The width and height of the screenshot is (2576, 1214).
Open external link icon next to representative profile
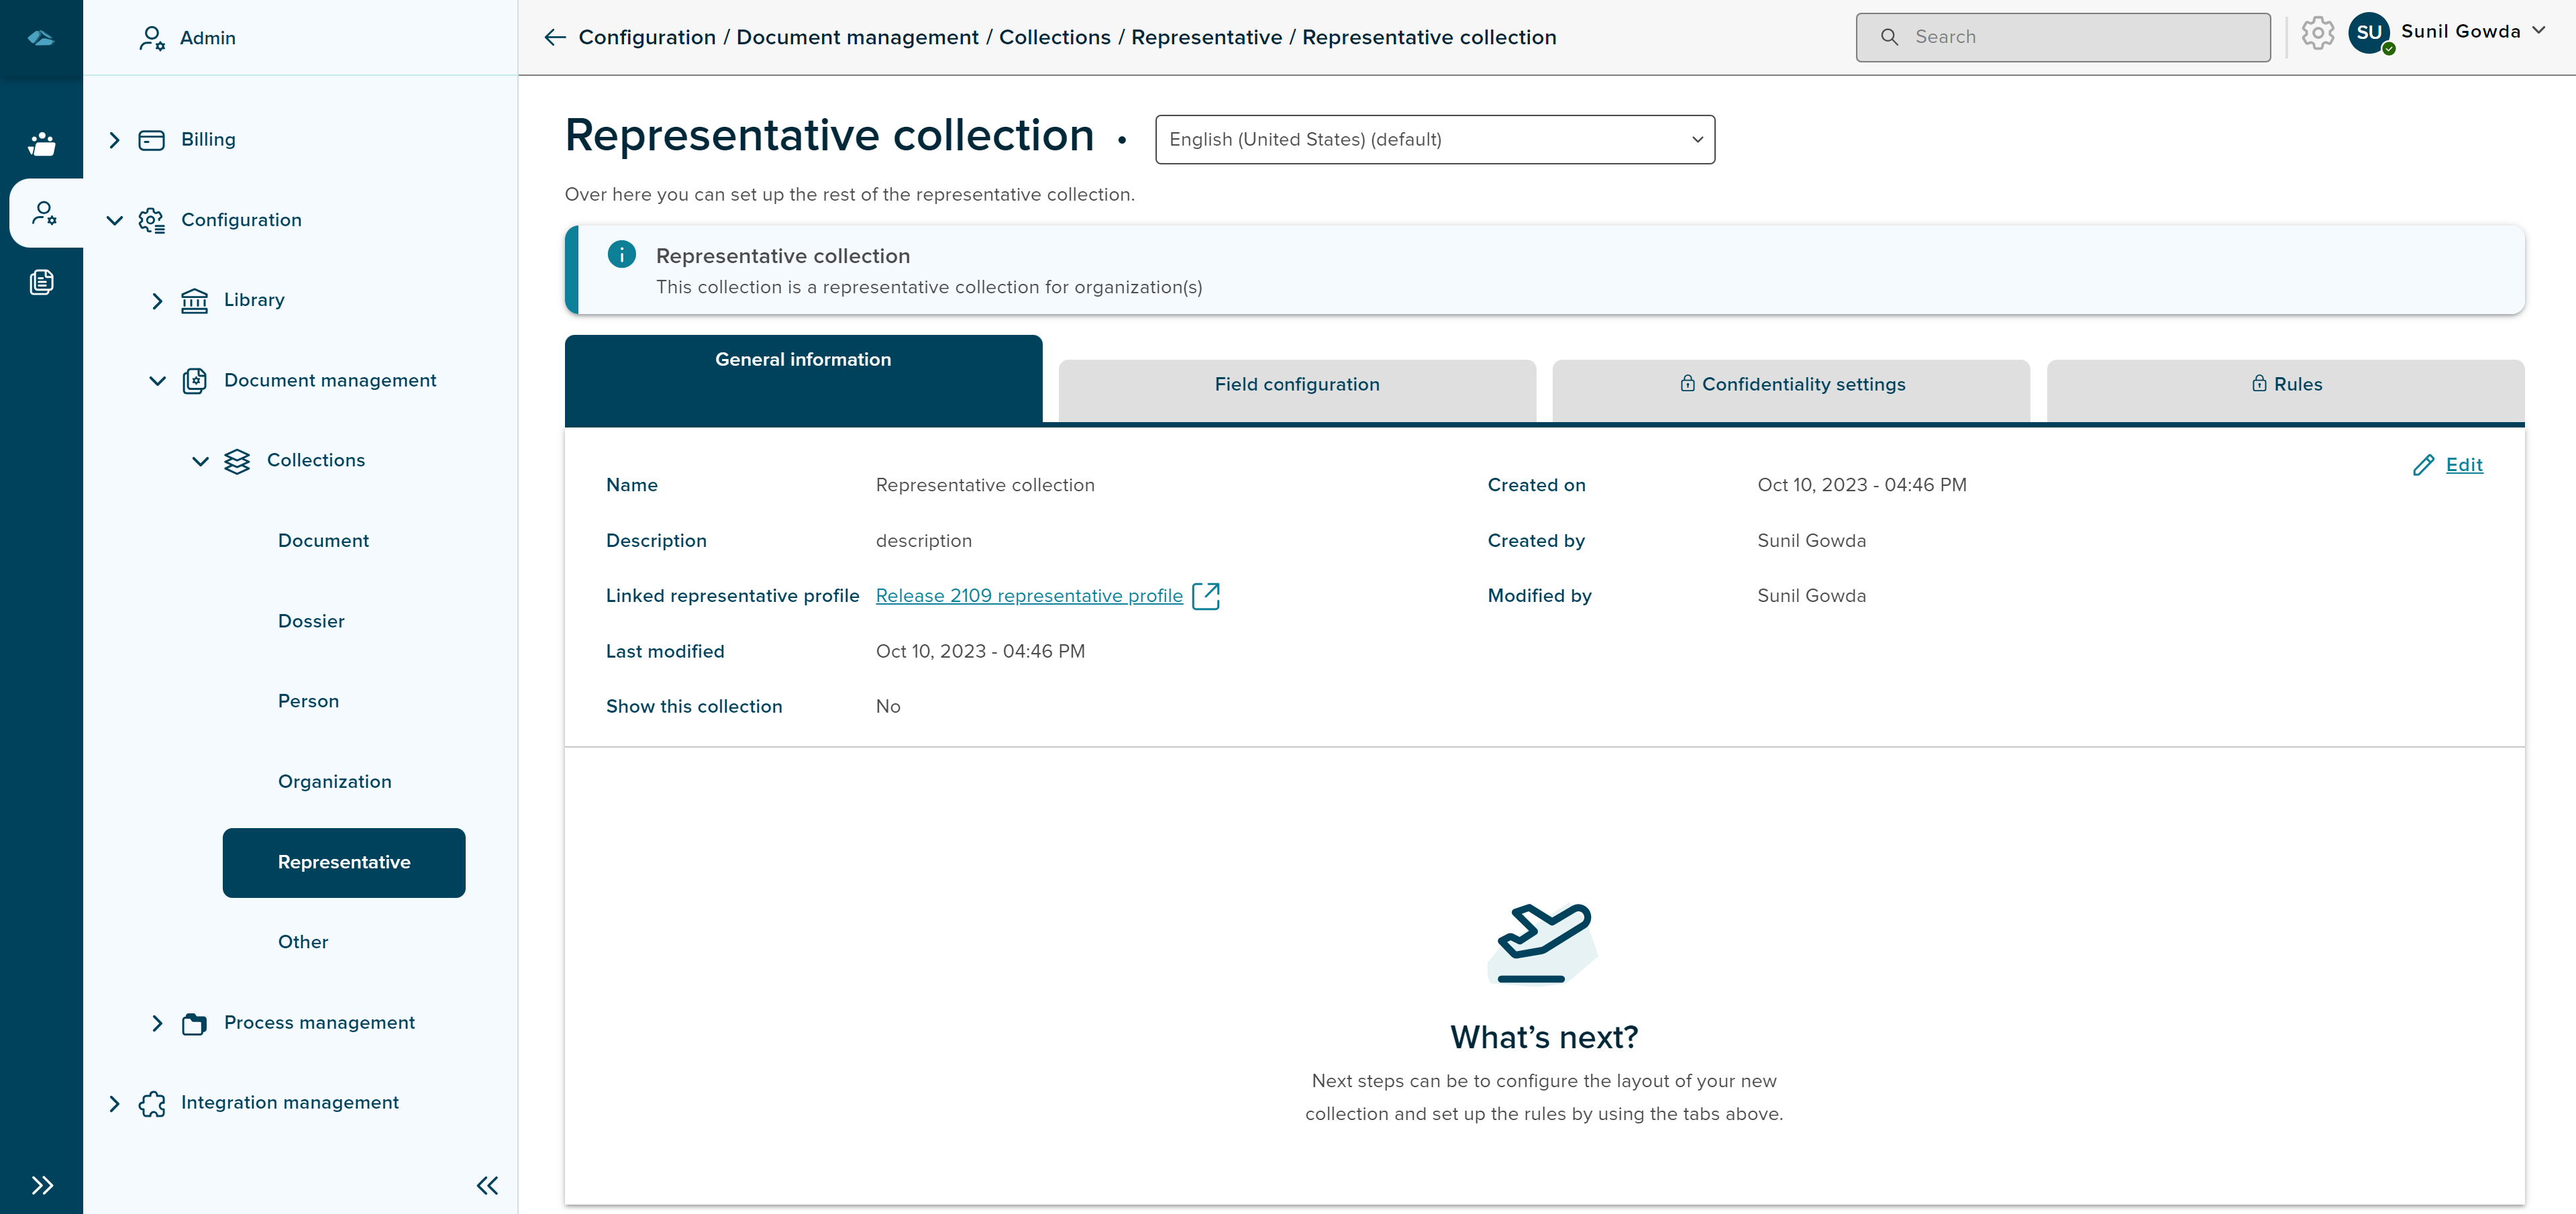coord(1206,596)
